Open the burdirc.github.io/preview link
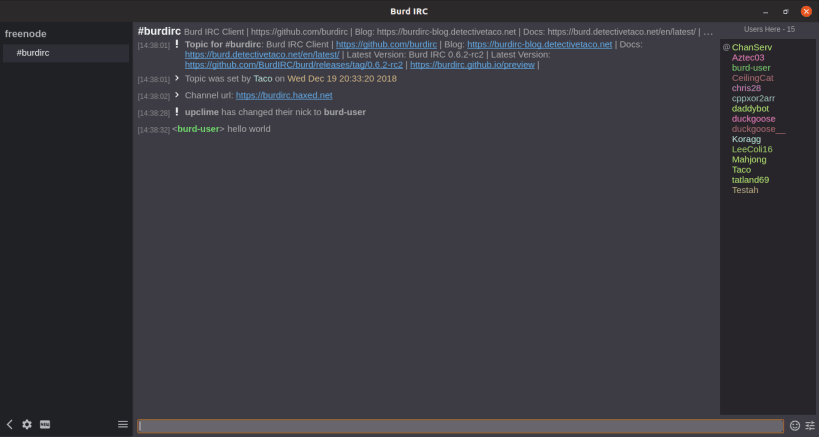The height and width of the screenshot is (437, 819). [472, 65]
